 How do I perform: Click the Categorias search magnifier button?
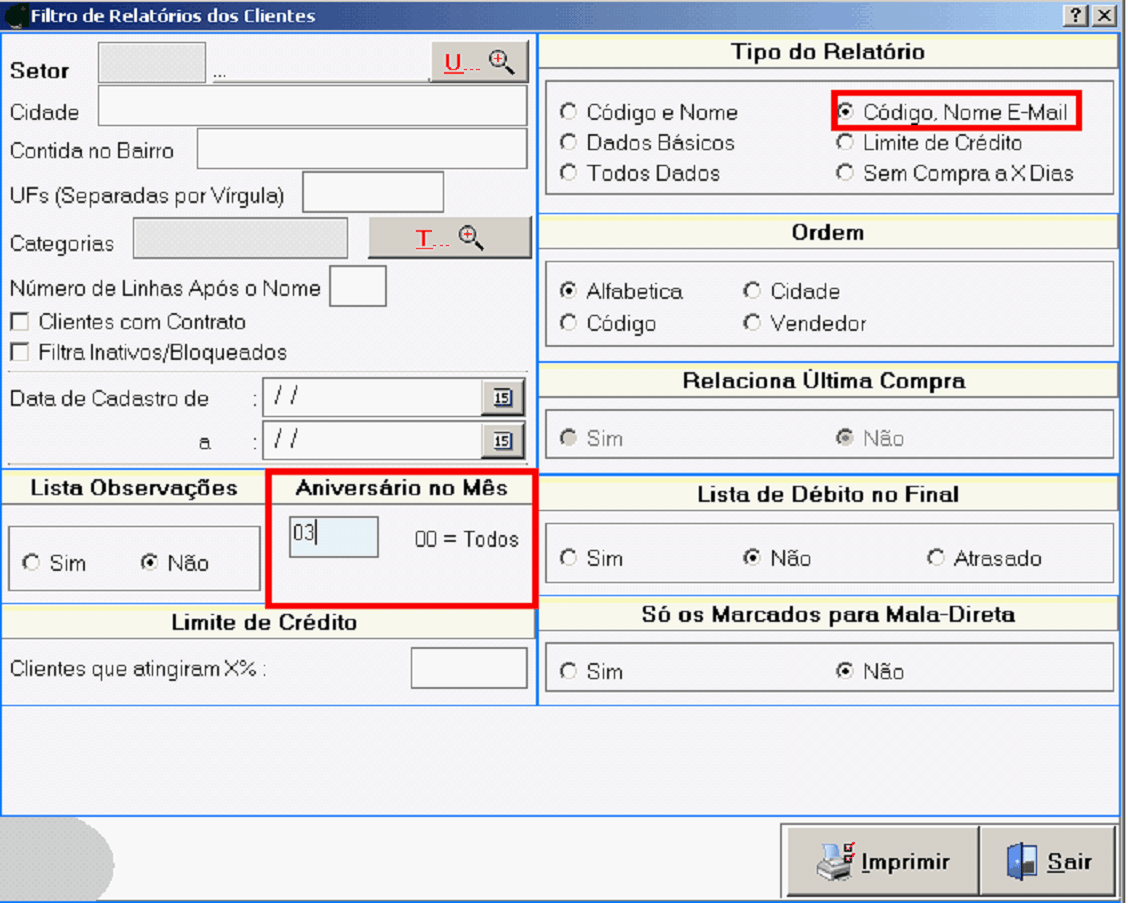449,238
